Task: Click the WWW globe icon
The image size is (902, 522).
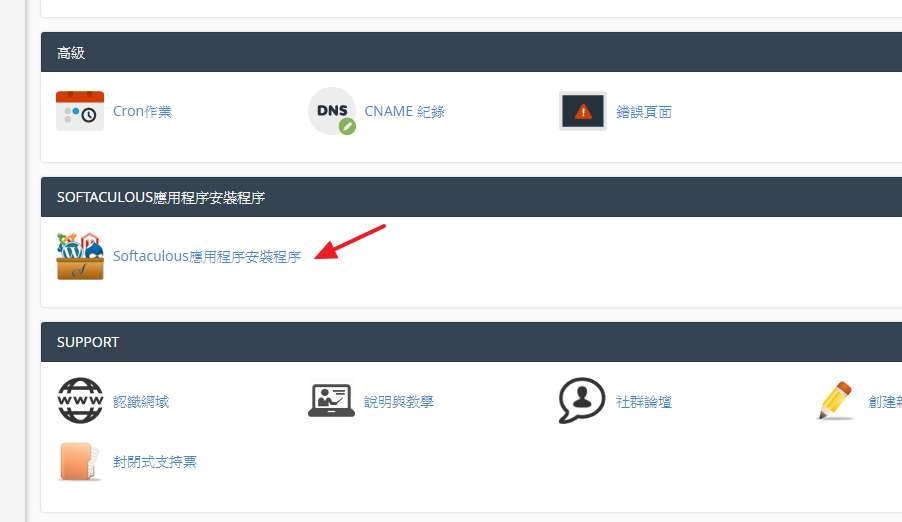Action: pyautogui.click(x=80, y=401)
